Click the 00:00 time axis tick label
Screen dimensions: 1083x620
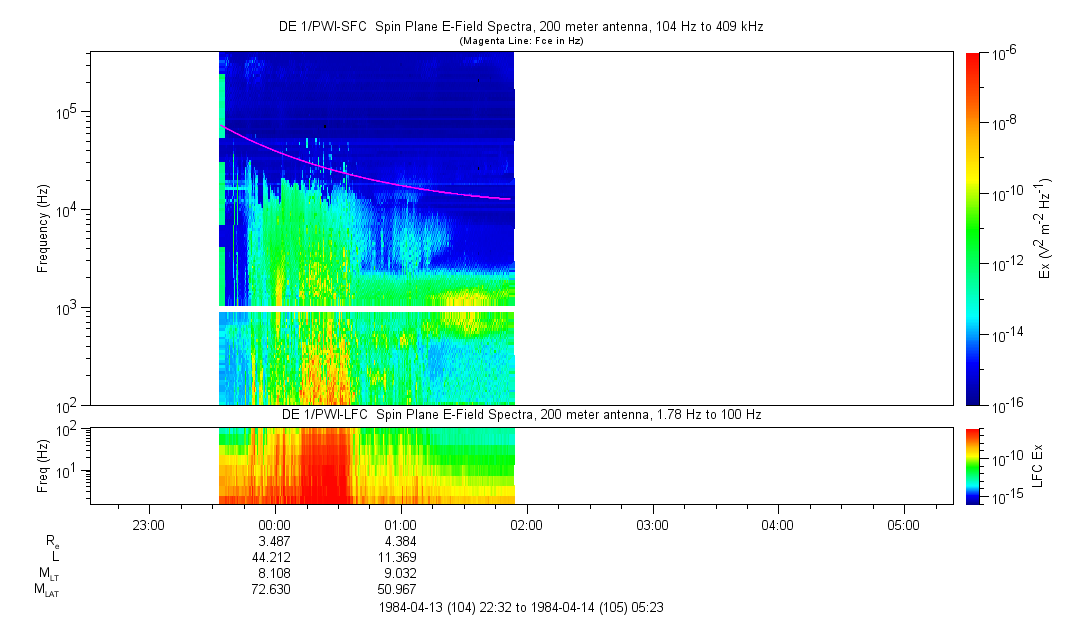pos(274,524)
